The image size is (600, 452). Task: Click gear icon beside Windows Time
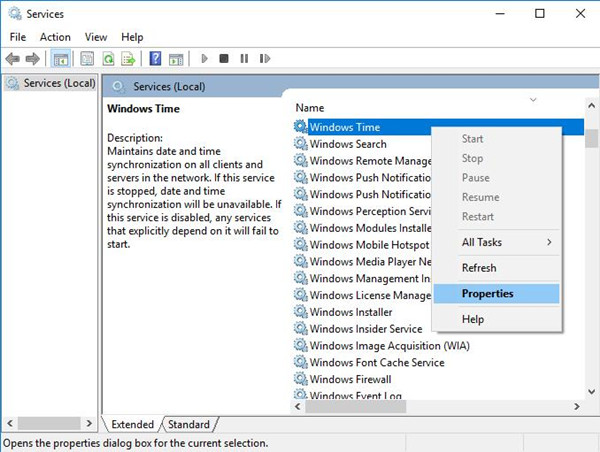(301, 127)
